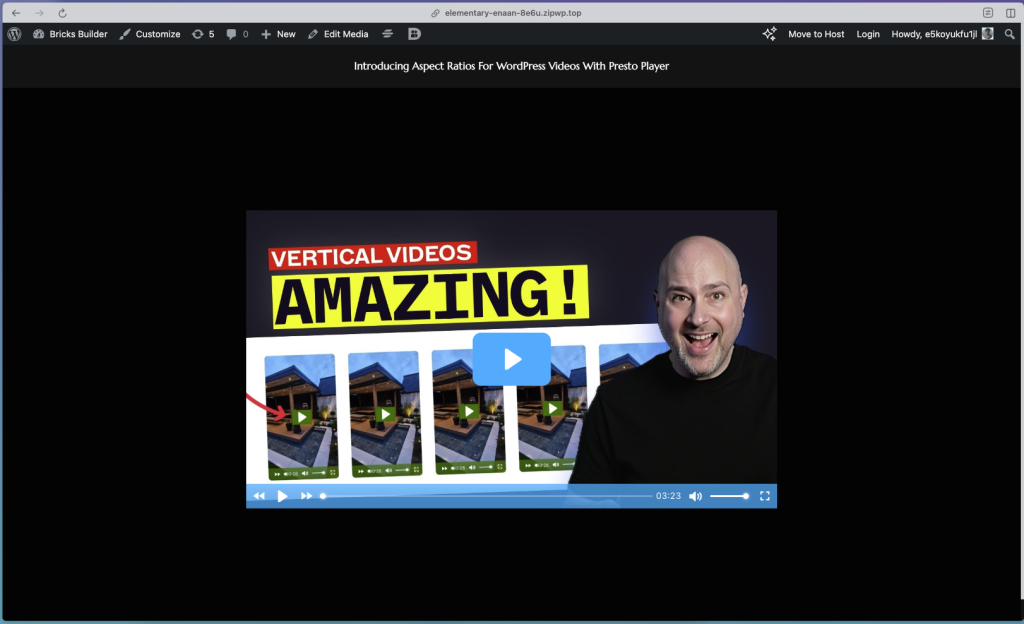Image resolution: width=1024 pixels, height=624 pixels.
Task: Start the video with the large blue play button
Action: point(511,359)
